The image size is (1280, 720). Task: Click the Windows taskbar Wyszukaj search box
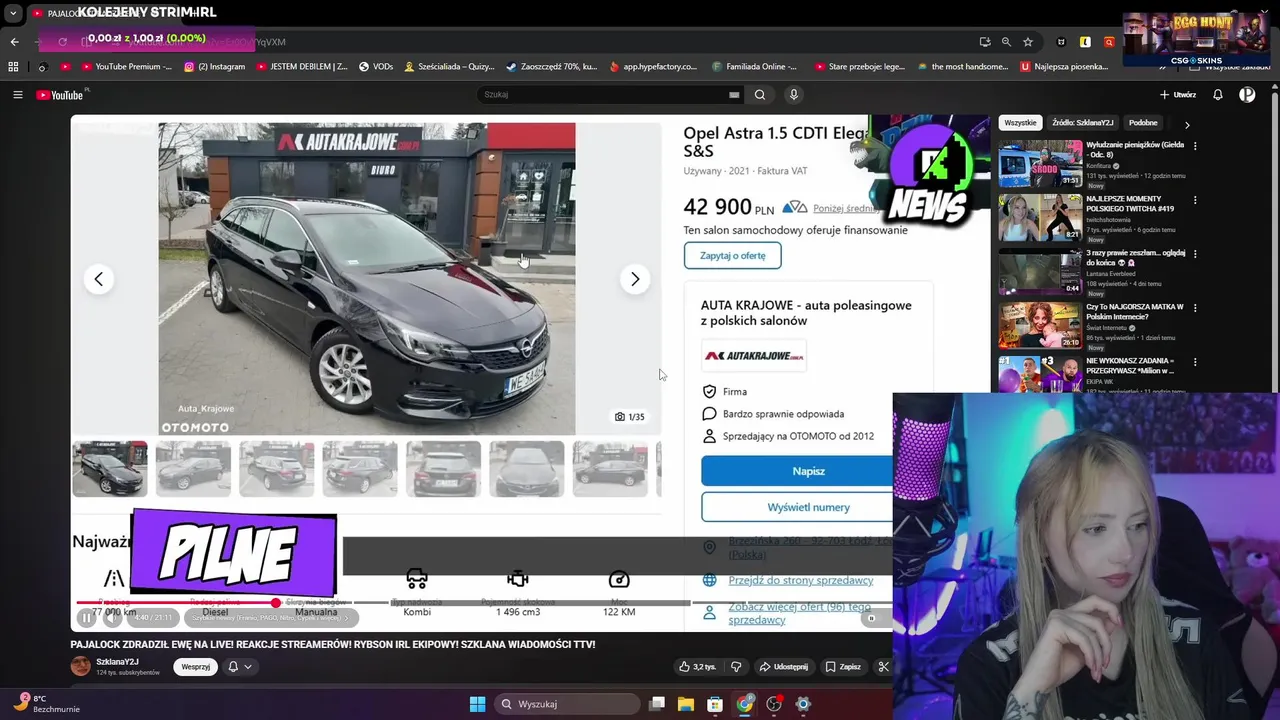(566, 704)
